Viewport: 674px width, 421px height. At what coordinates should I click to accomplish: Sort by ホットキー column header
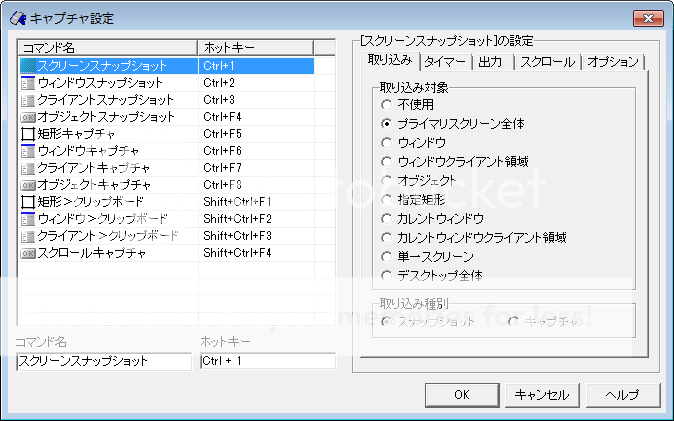pyautogui.click(x=256, y=47)
